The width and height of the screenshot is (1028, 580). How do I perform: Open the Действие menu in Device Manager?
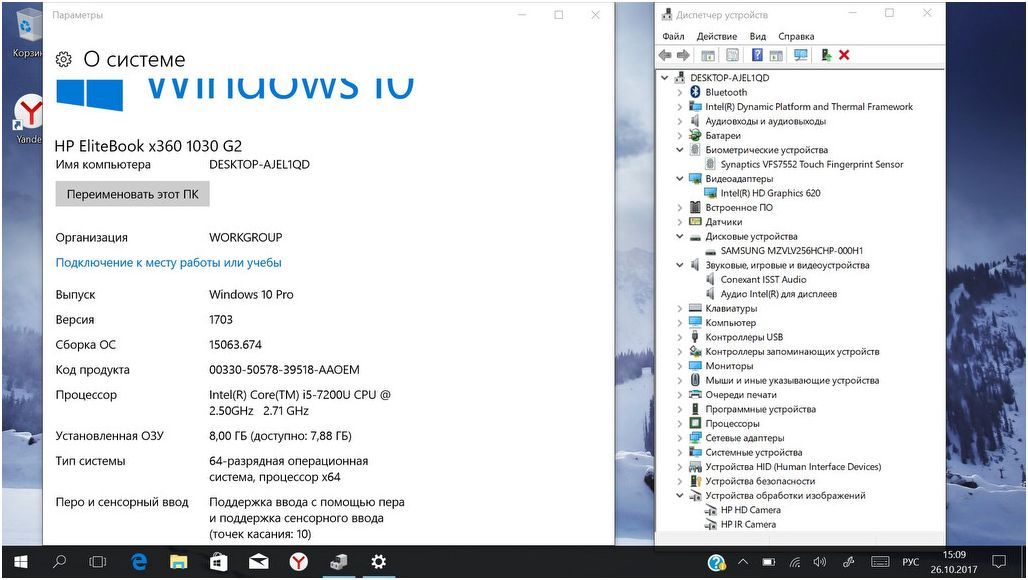point(717,36)
